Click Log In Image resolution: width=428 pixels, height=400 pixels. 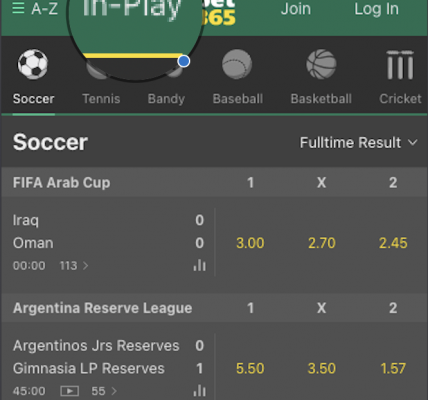[376, 9]
